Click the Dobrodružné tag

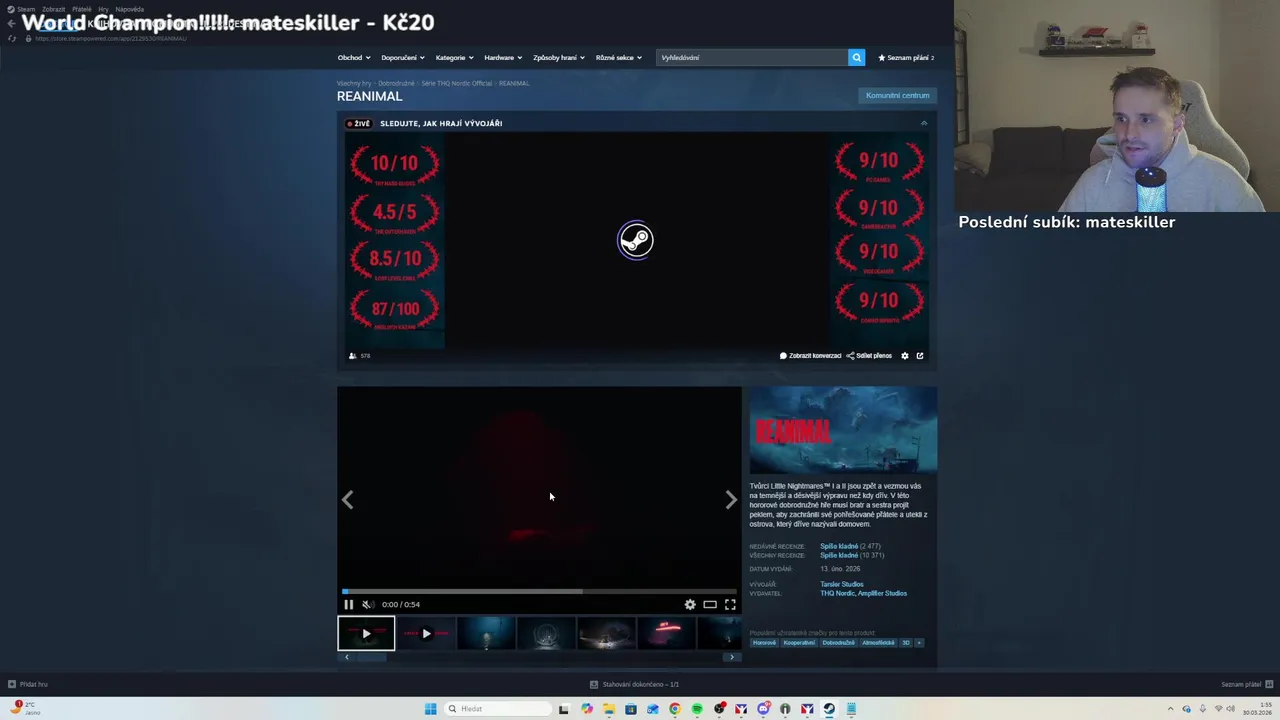(838, 643)
